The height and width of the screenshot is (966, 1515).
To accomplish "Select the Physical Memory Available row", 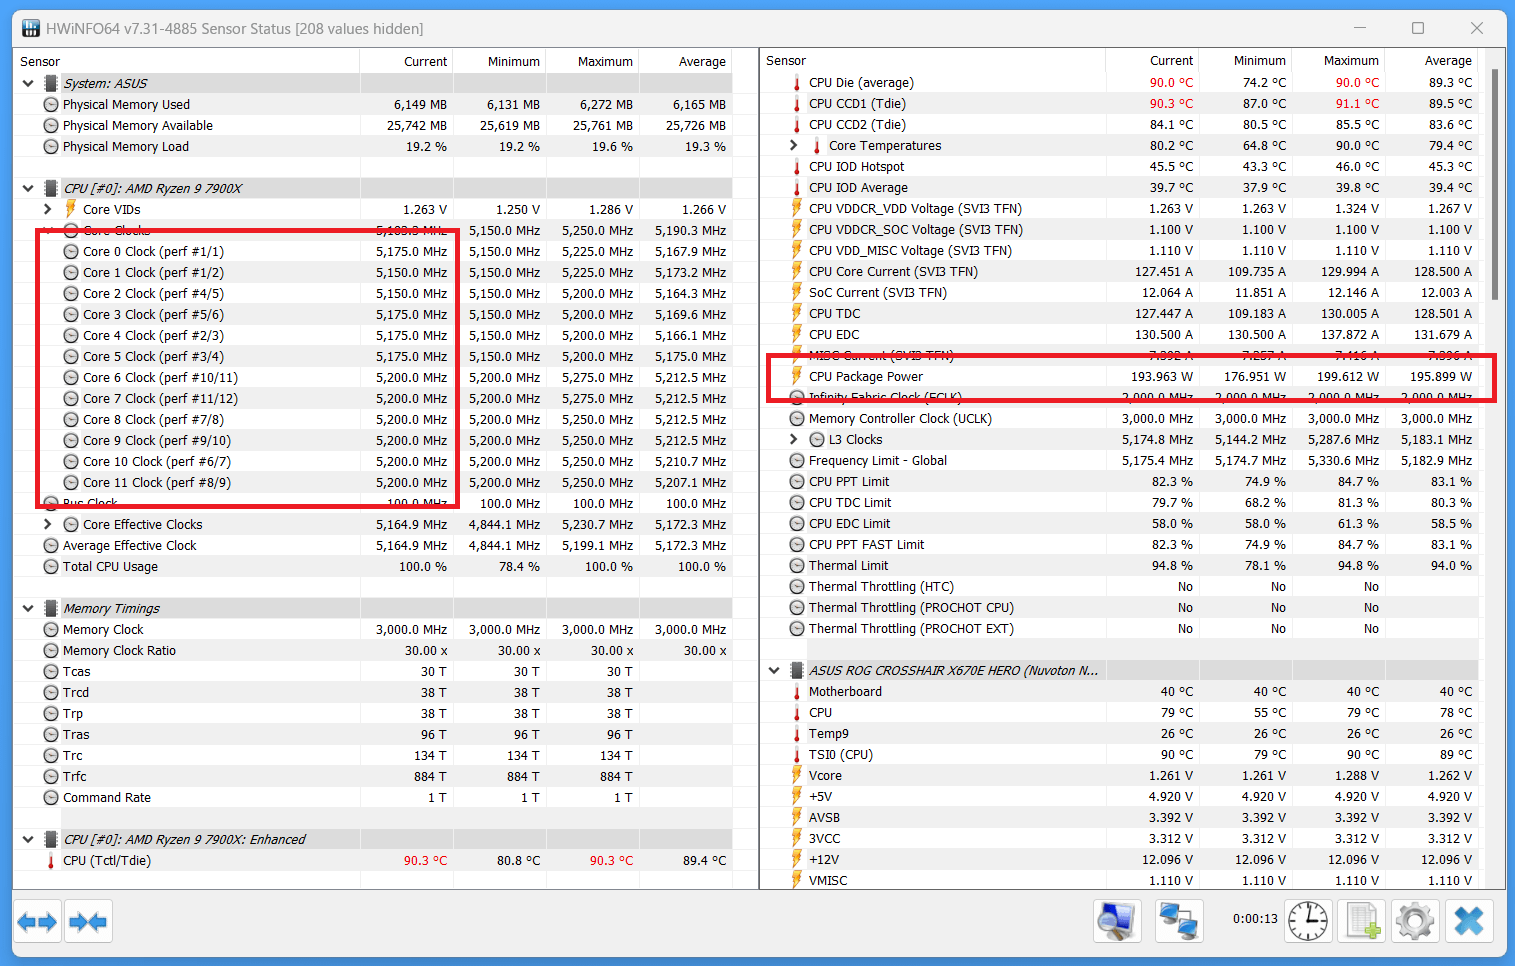I will click(x=373, y=126).
